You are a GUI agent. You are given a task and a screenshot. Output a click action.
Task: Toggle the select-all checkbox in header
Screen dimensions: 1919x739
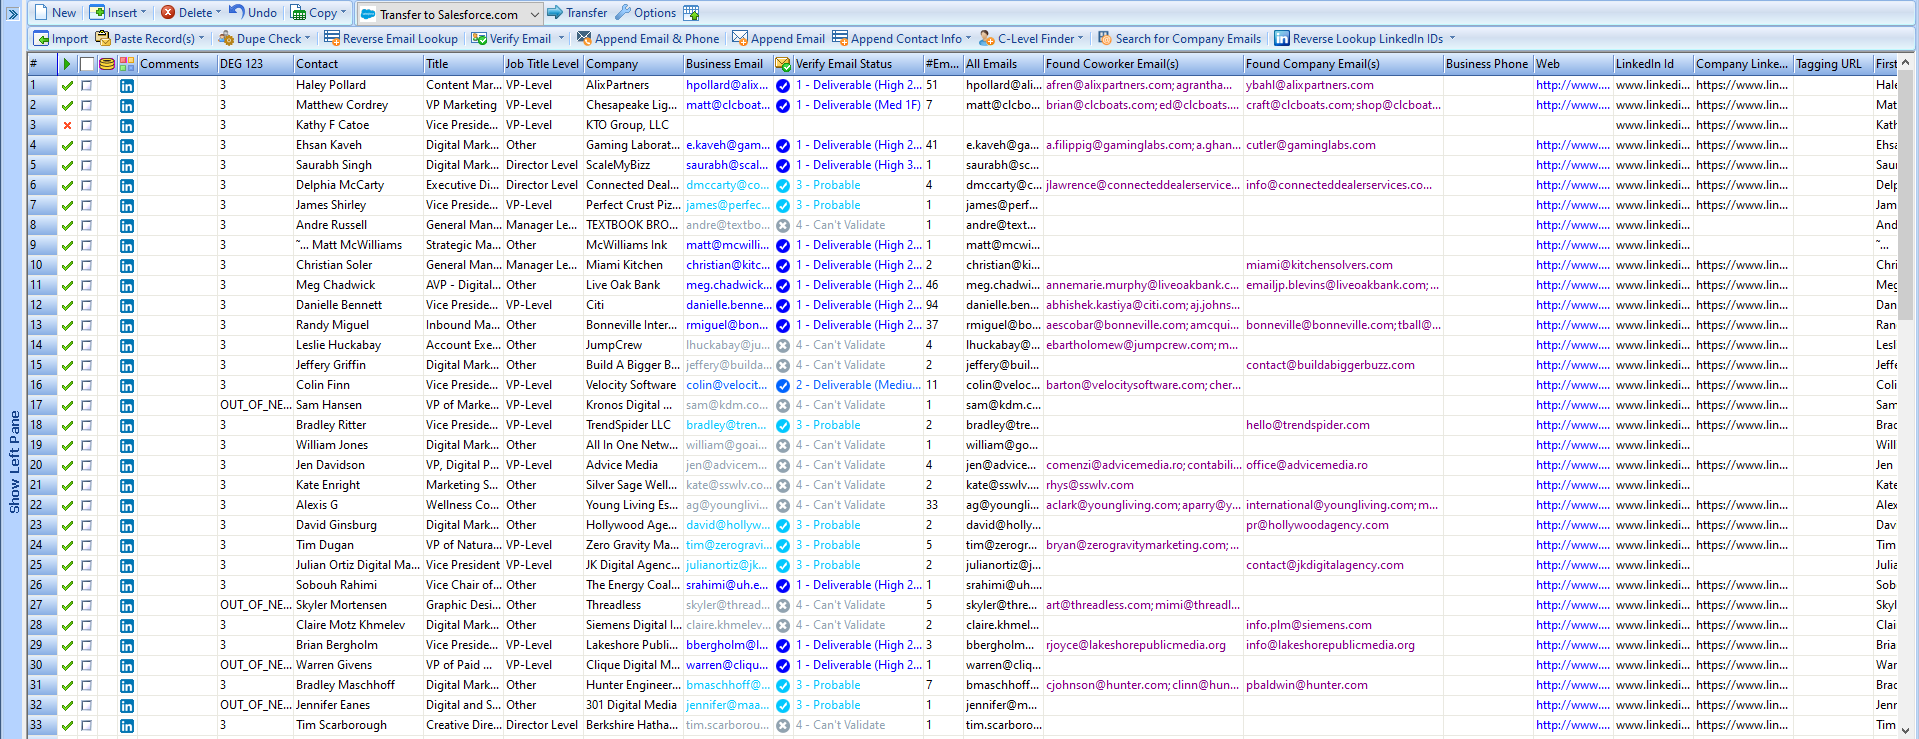[x=87, y=64]
